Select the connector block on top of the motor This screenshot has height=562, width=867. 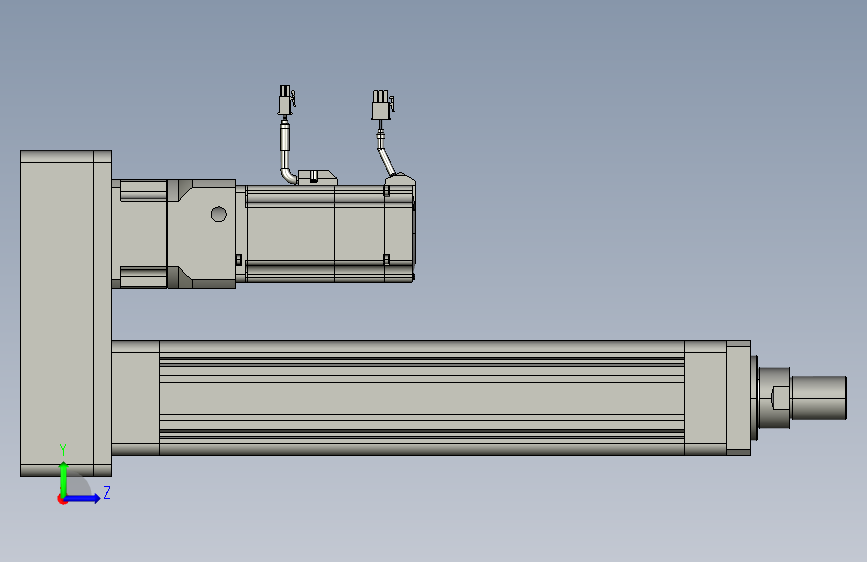click(x=317, y=178)
